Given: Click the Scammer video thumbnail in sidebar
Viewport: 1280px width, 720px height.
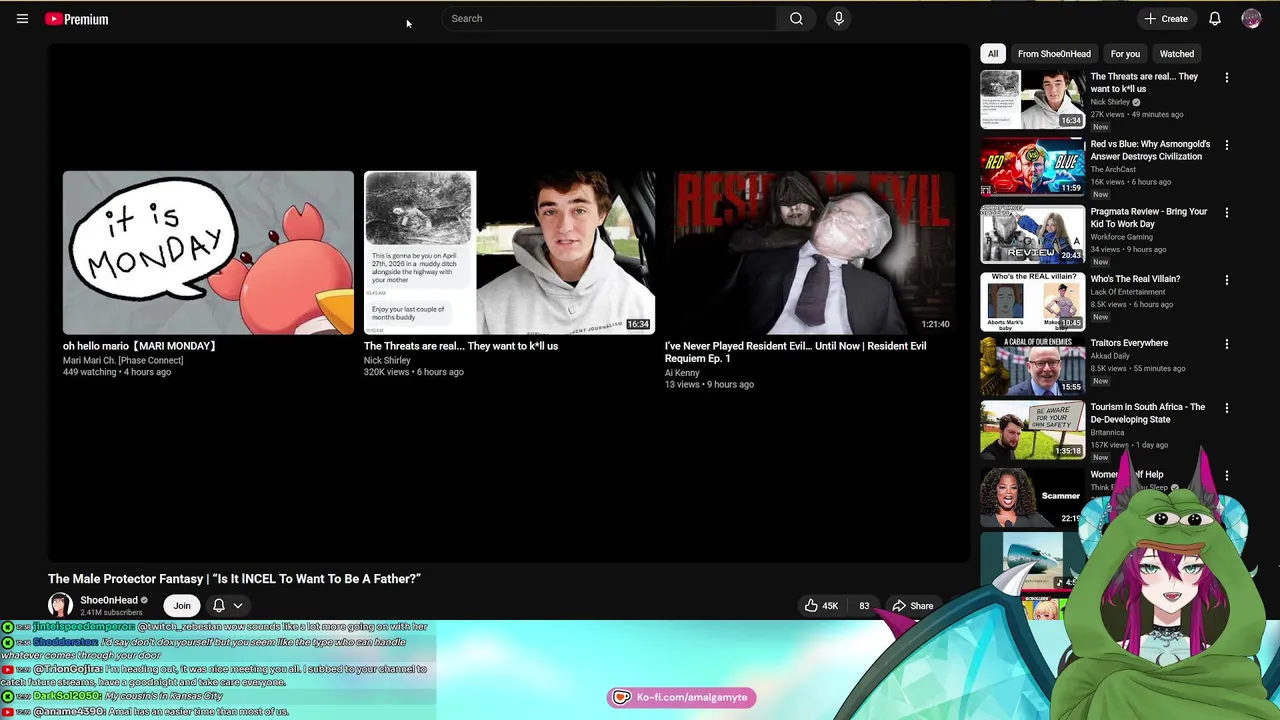Looking at the screenshot, I should tap(1032, 497).
